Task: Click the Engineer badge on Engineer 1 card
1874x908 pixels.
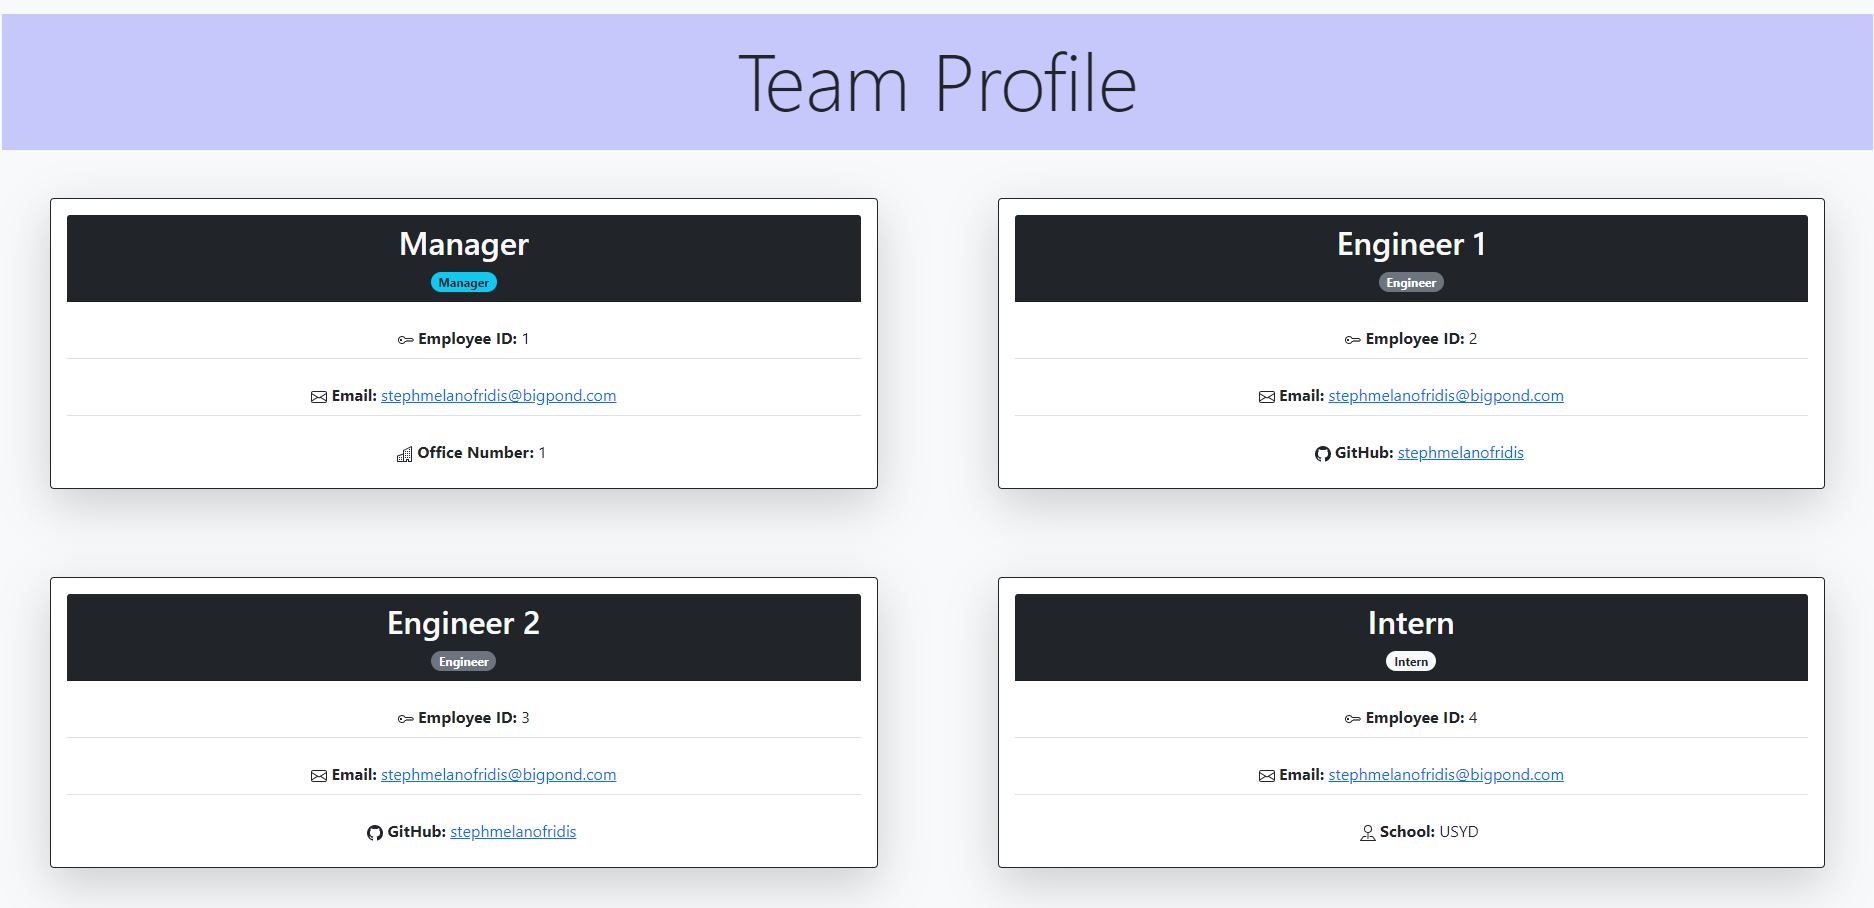Action: click(1411, 282)
